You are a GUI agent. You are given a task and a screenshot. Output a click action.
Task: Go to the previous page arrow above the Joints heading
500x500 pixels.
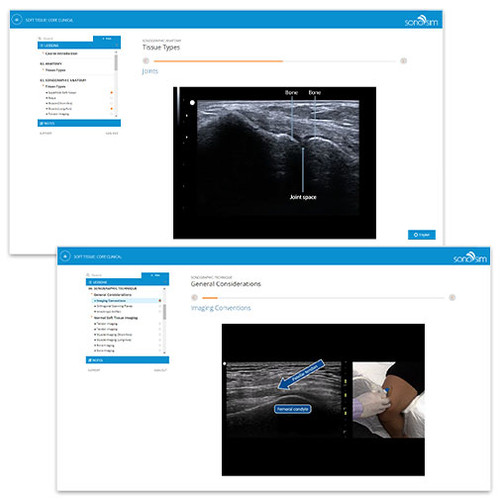click(146, 61)
